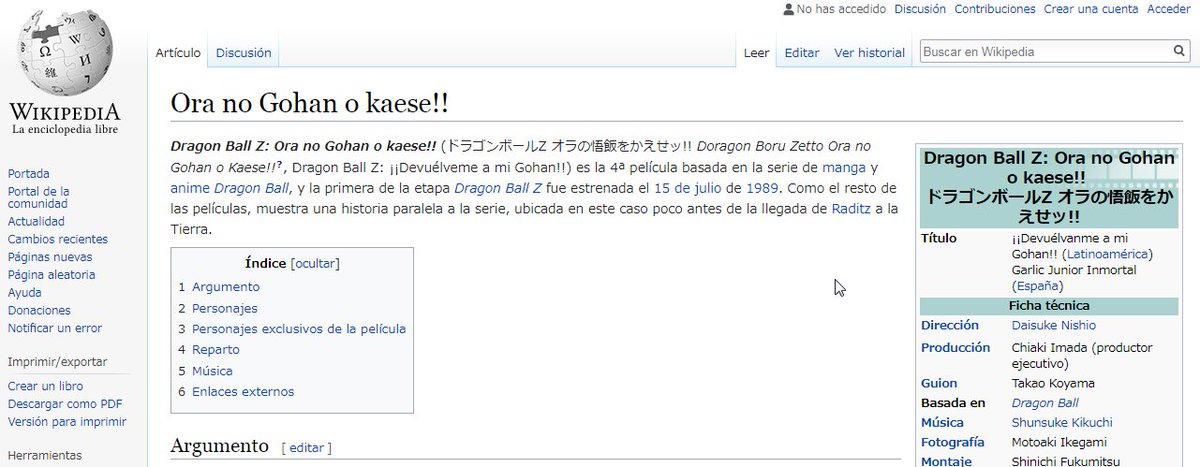Open the Ver historial tab

click(x=869, y=53)
